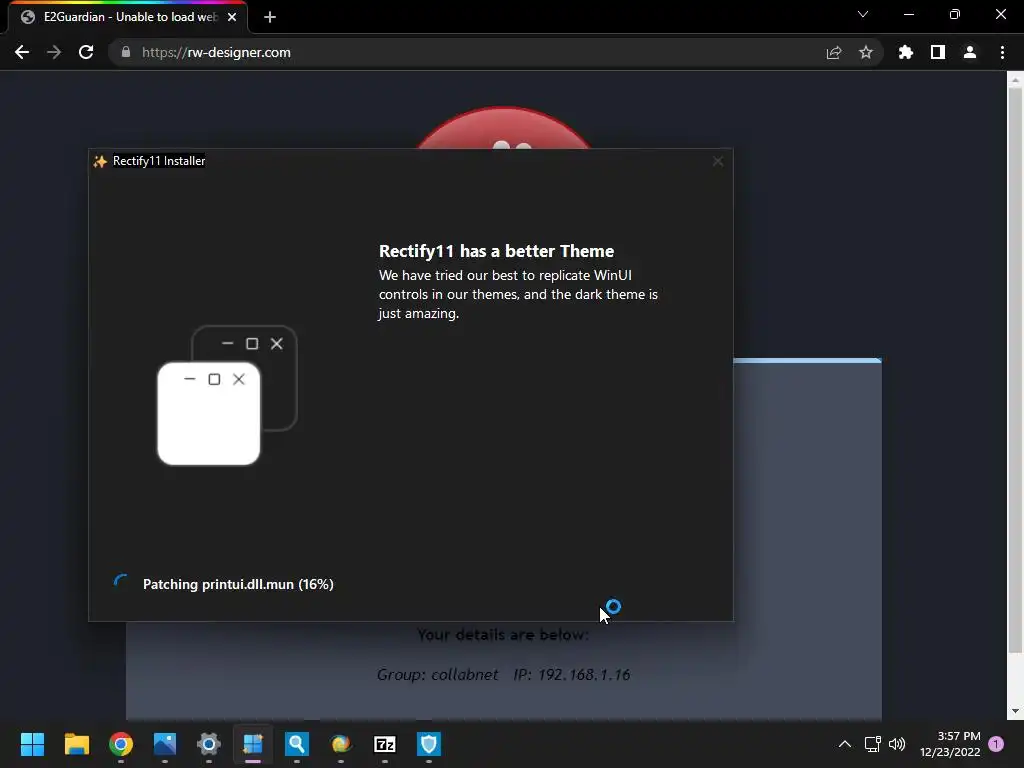
Task: Open the clock and calendar flyout
Action: click(x=950, y=744)
